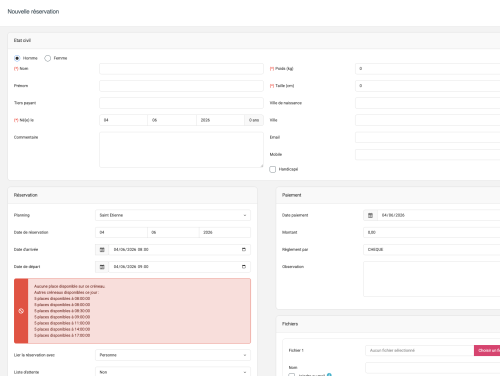The height and width of the screenshot is (376, 500).
Task: Open the Règlement par CHEQUE selector
Action: (x=432, y=250)
